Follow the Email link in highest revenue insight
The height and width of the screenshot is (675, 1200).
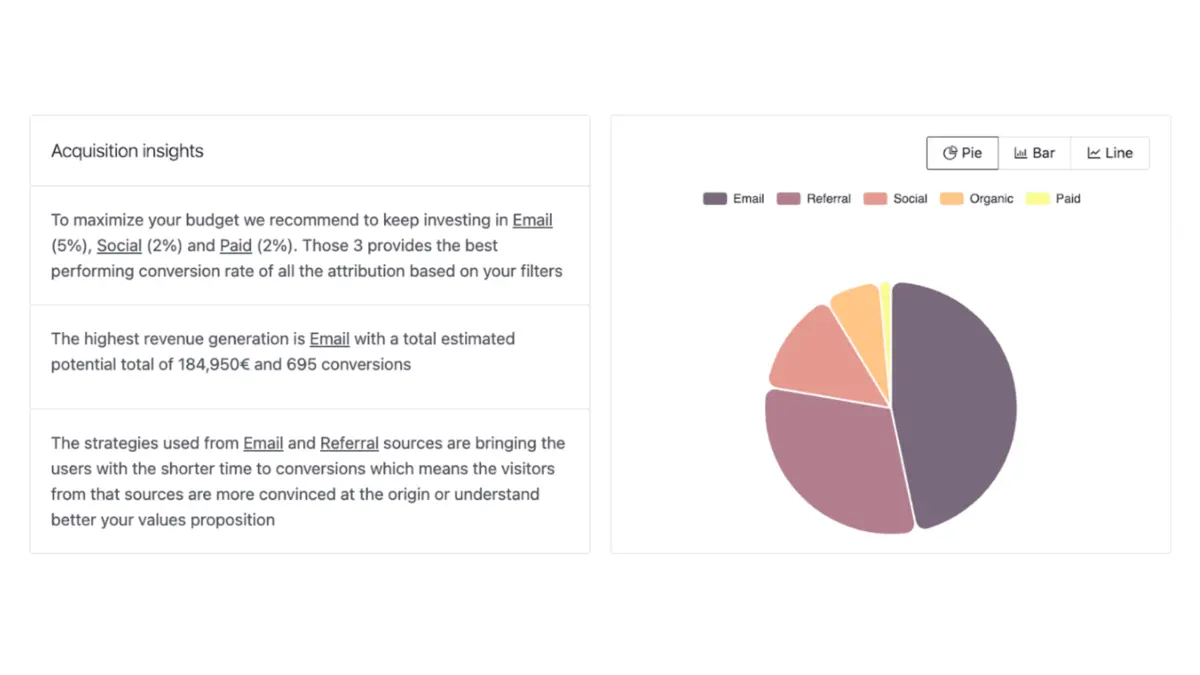329,339
